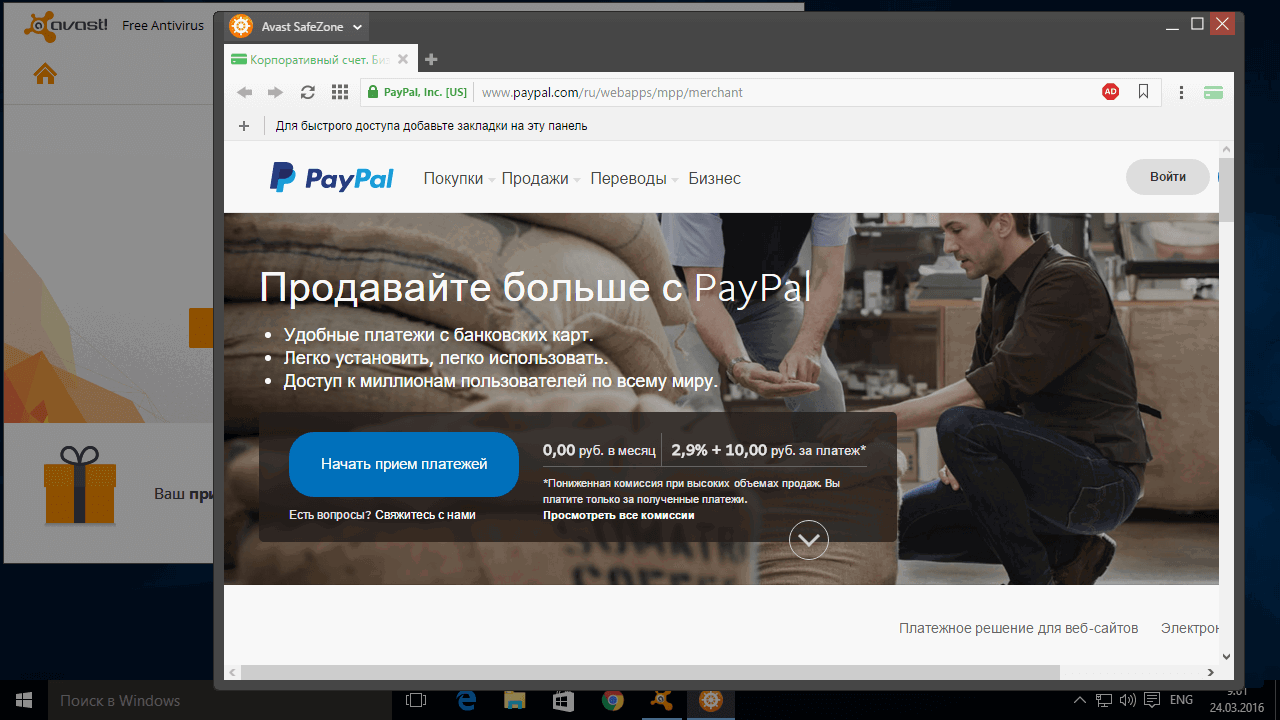Image resolution: width=1280 pixels, height=720 pixels.
Task: Reload the PayPal page
Action: pyautogui.click(x=307, y=91)
